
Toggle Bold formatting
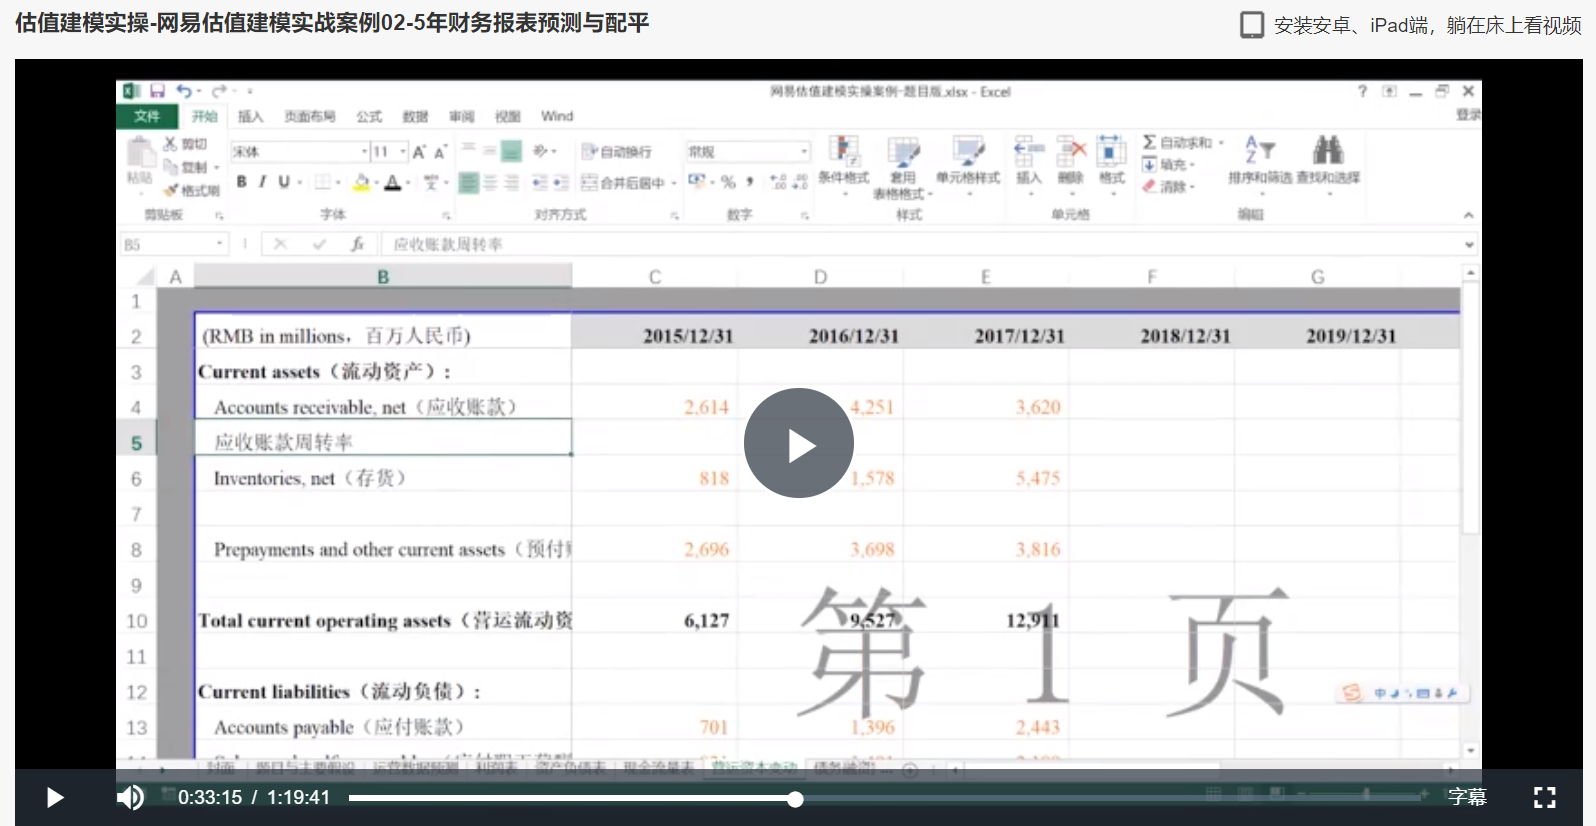point(241,182)
